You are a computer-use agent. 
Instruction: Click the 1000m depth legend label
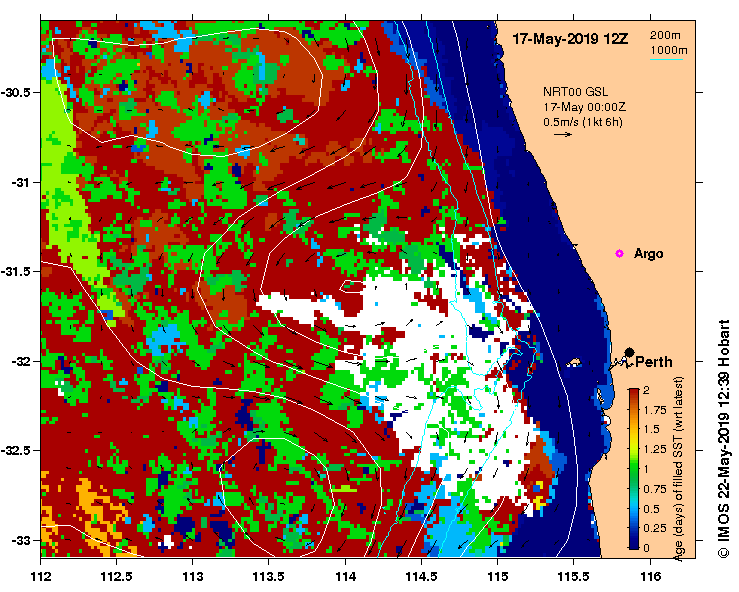(669, 50)
